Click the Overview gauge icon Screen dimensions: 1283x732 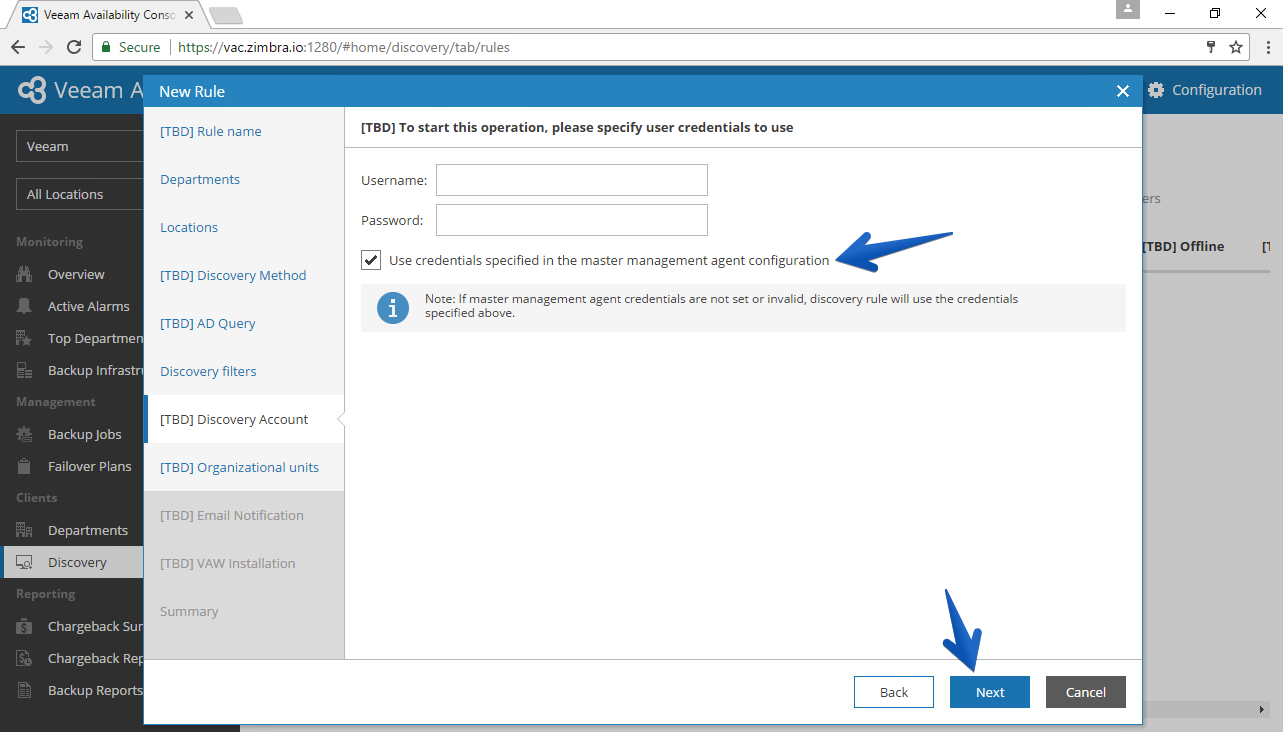(25, 275)
